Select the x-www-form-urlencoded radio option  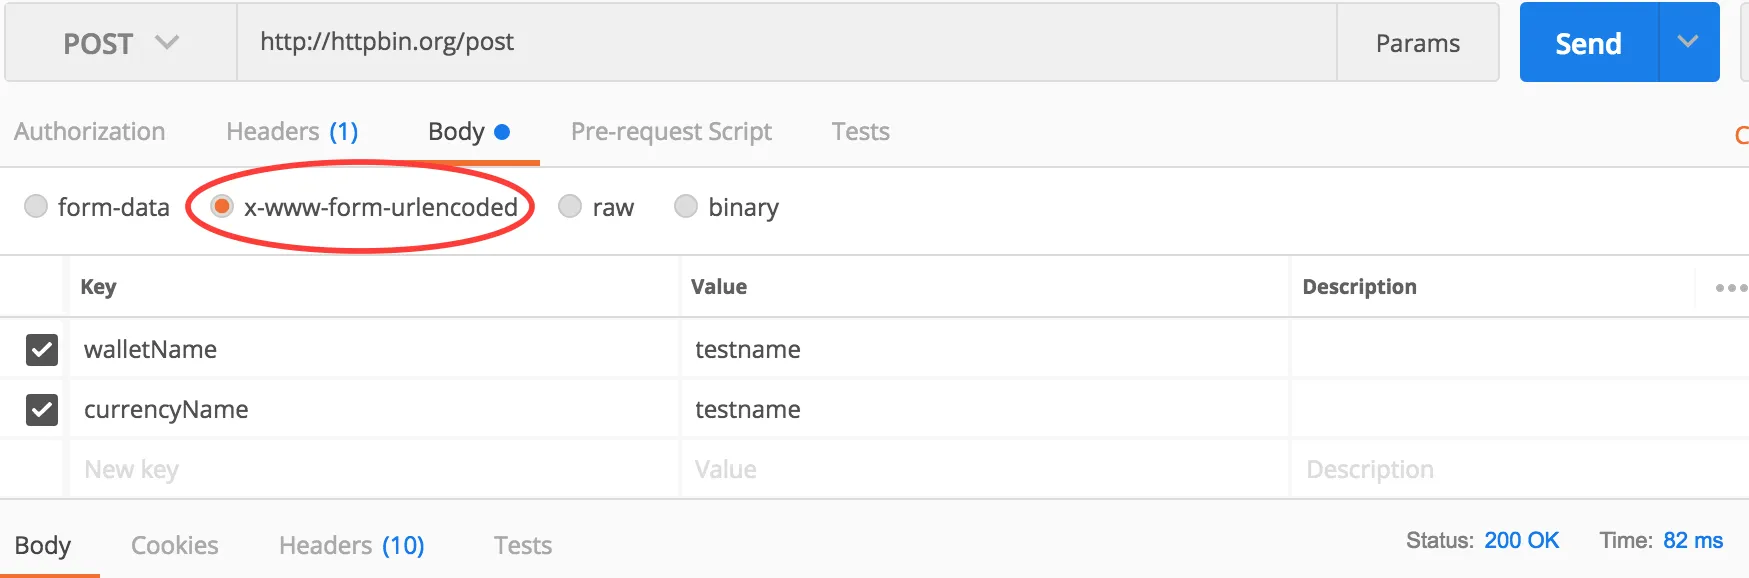tap(222, 206)
